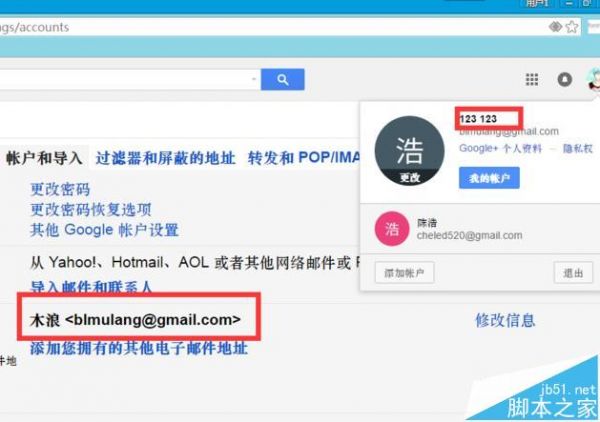
Task: Open the notifications bell icon
Action: [x=564, y=80]
